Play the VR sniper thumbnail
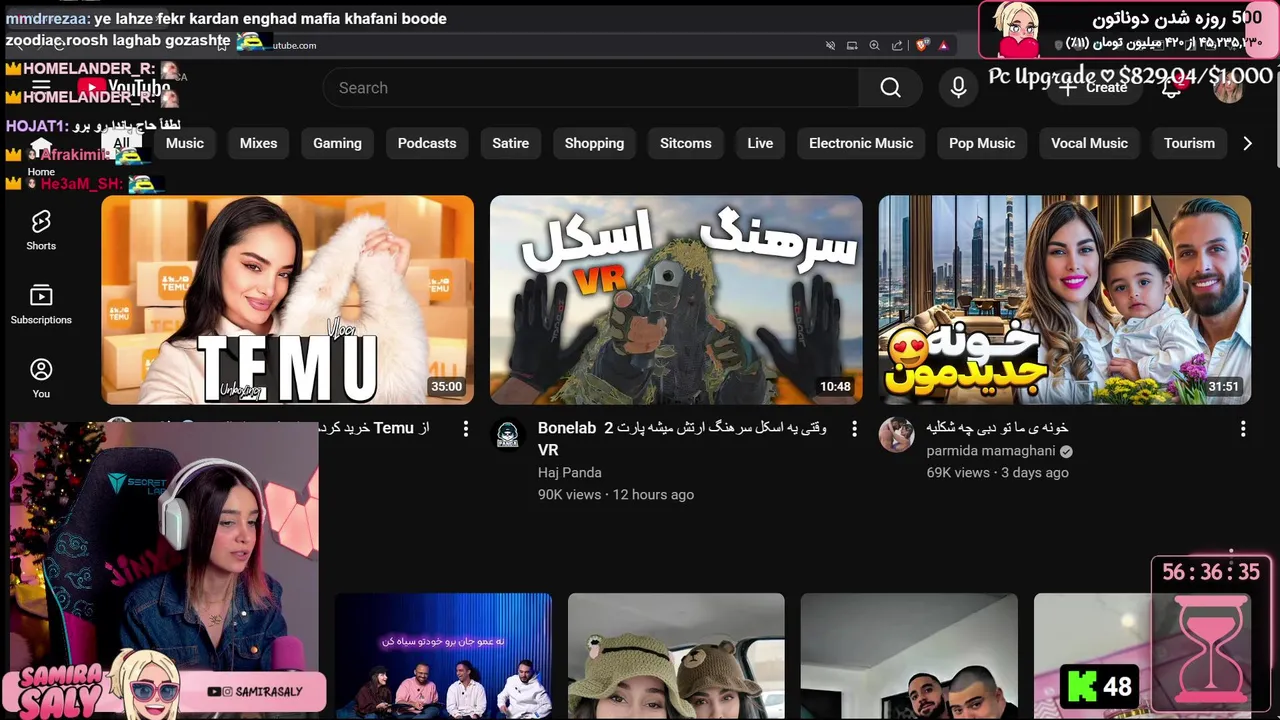1280x720 pixels. point(676,300)
